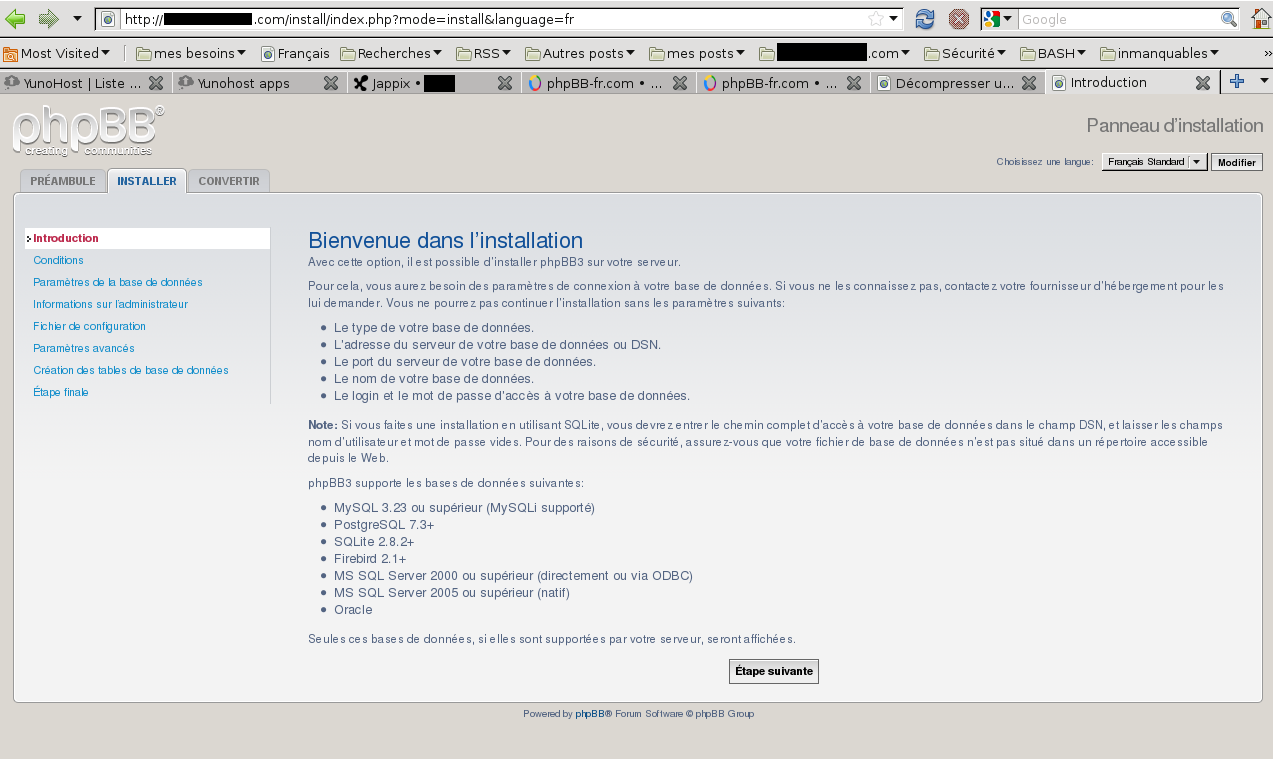Click the Modifier language button
Screen dimensions: 1273x759
tap(1236, 162)
